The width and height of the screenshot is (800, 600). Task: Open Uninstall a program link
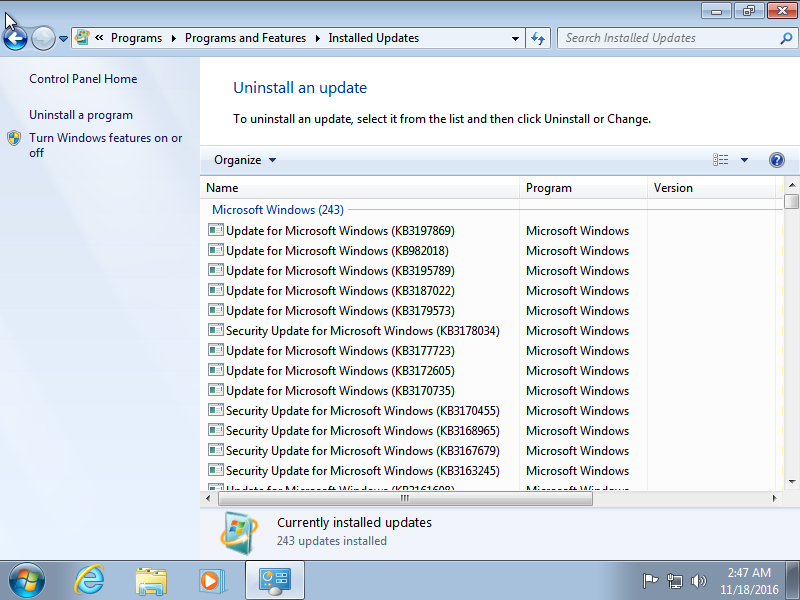[81, 115]
